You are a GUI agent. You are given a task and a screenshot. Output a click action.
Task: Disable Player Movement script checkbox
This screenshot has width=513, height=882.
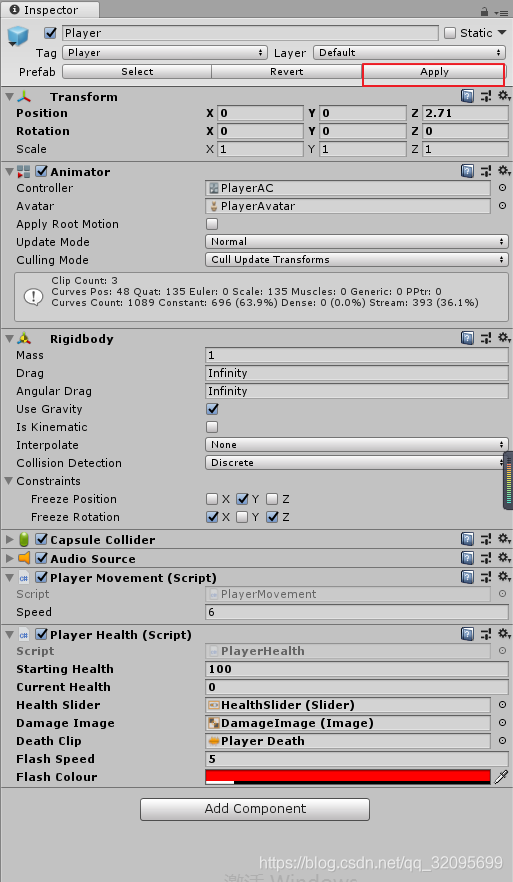41,577
